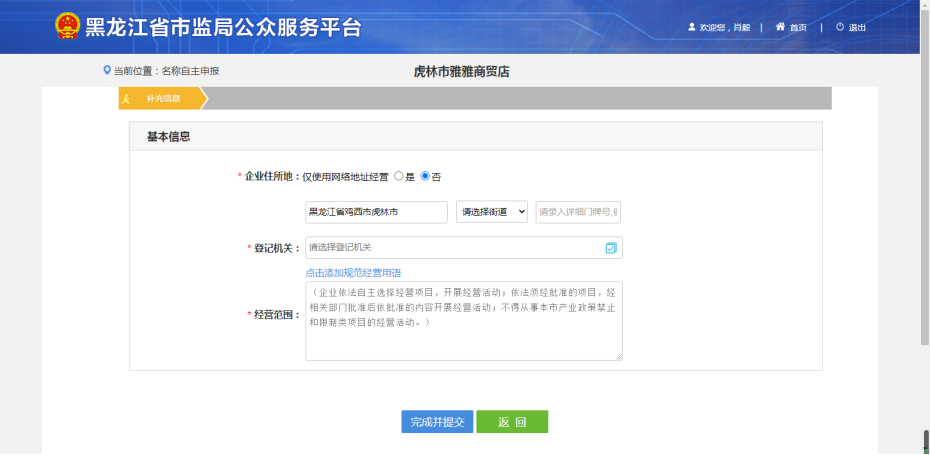Screen dimensions: 930x455
Task: Click 点击添加规范经营用语 link
Action: (x=353, y=273)
